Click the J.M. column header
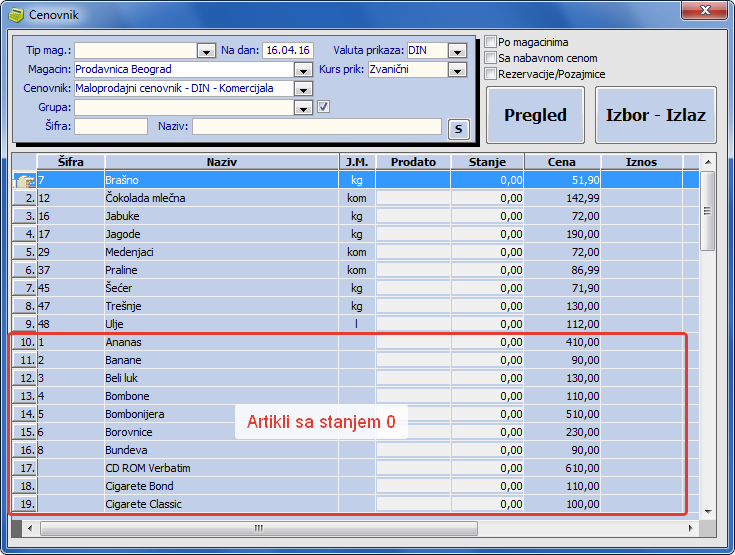 (357, 162)
